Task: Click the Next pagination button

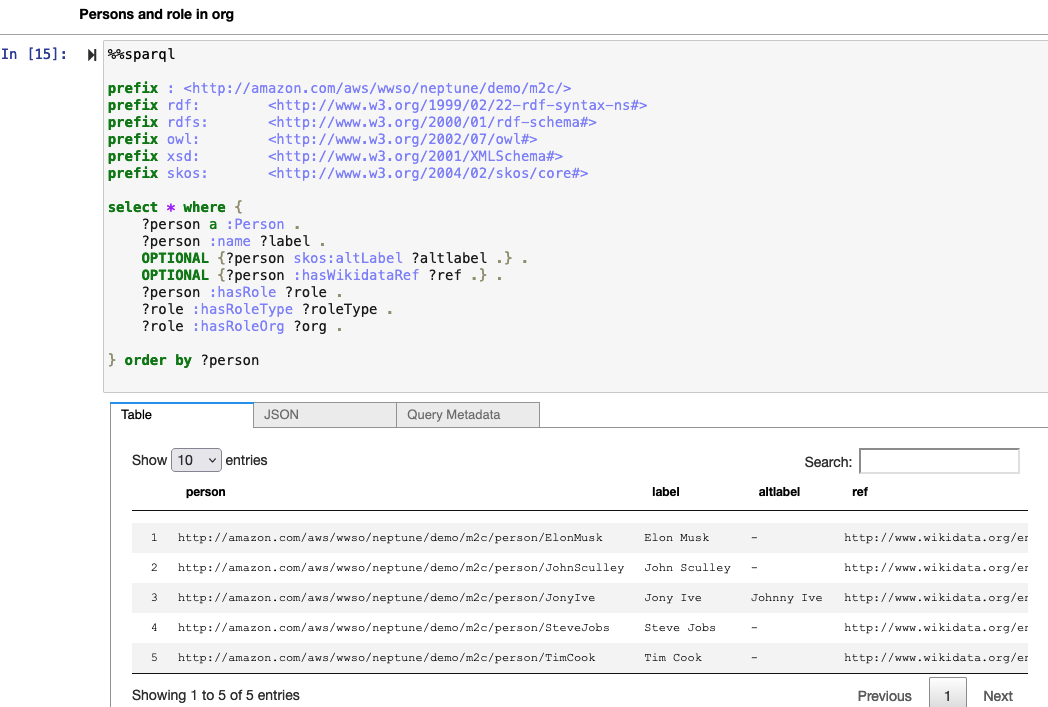Action: pos(997,696)
